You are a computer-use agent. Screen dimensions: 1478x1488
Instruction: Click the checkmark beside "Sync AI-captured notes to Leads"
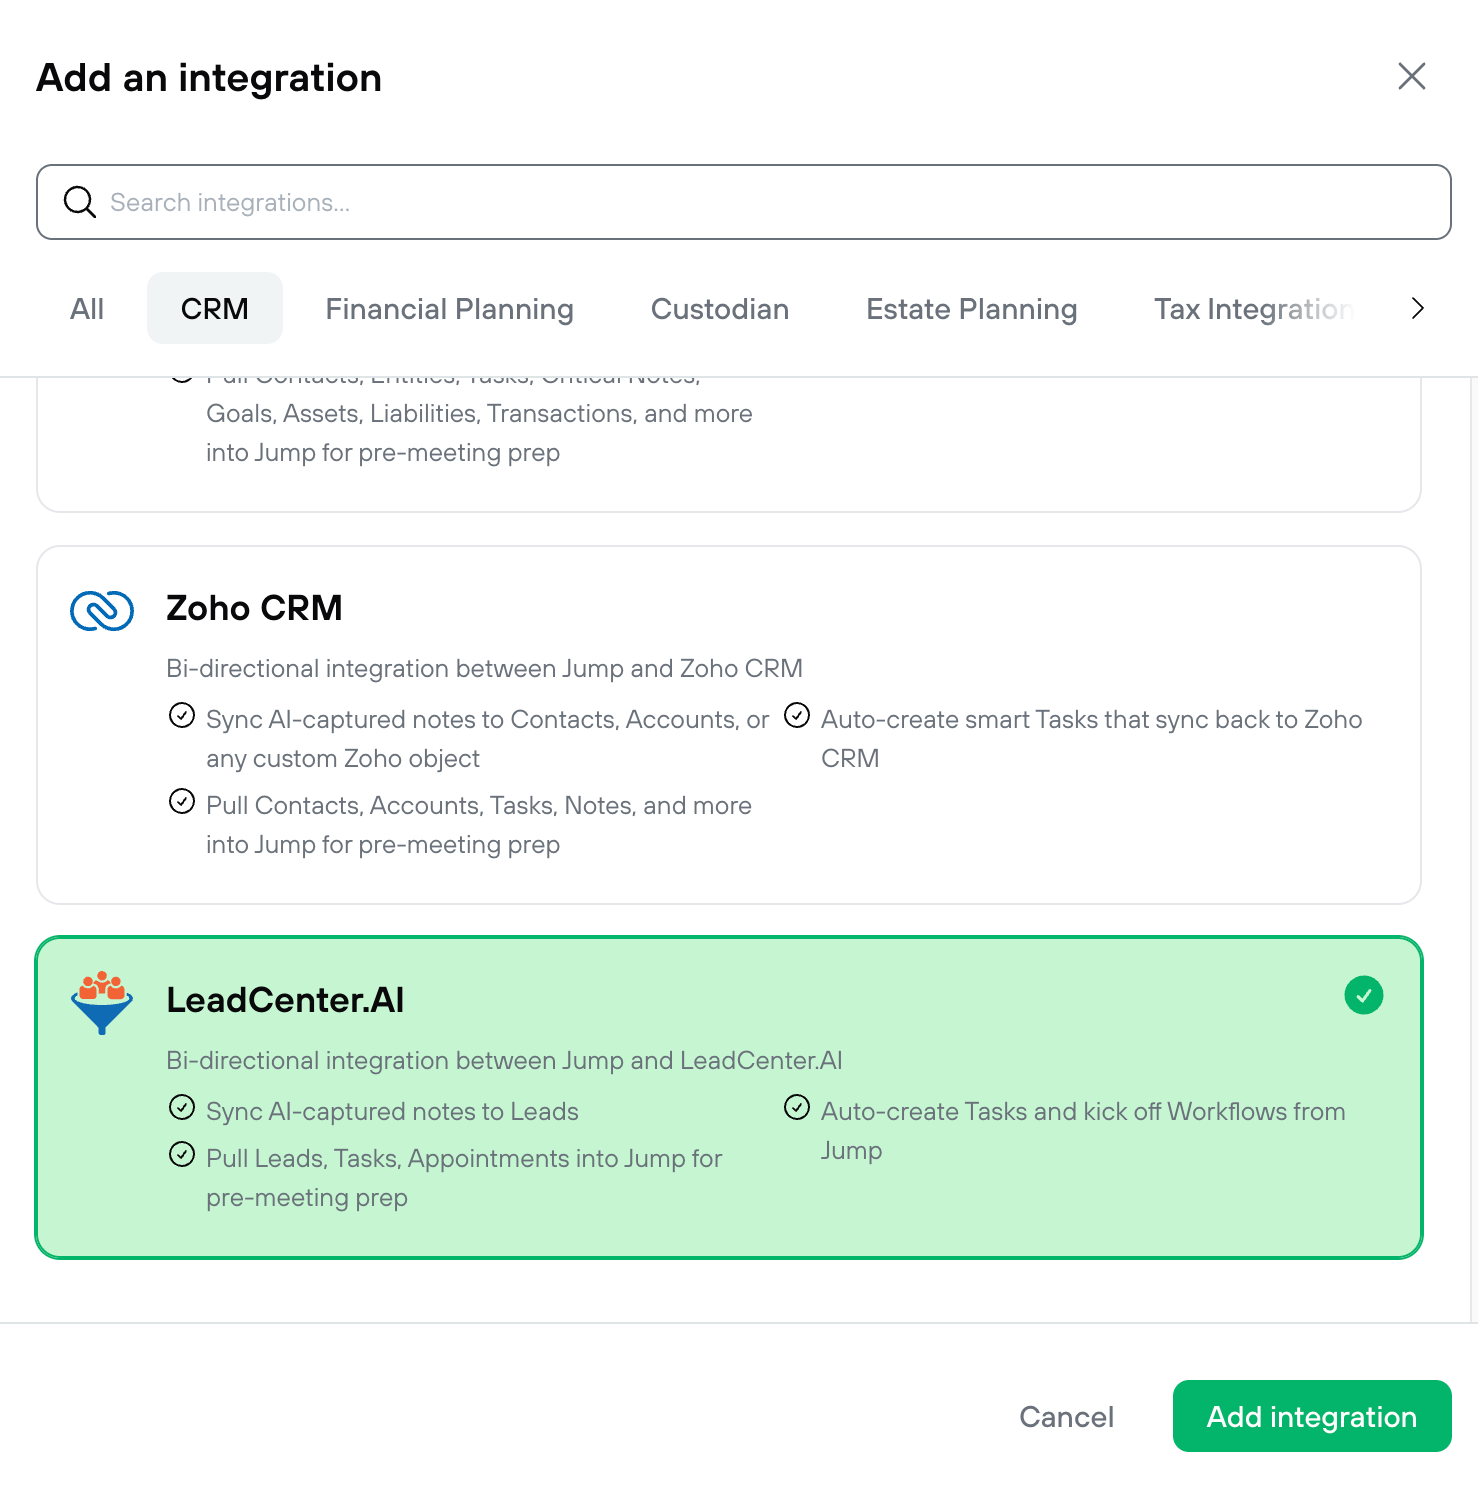point(182,1107)
